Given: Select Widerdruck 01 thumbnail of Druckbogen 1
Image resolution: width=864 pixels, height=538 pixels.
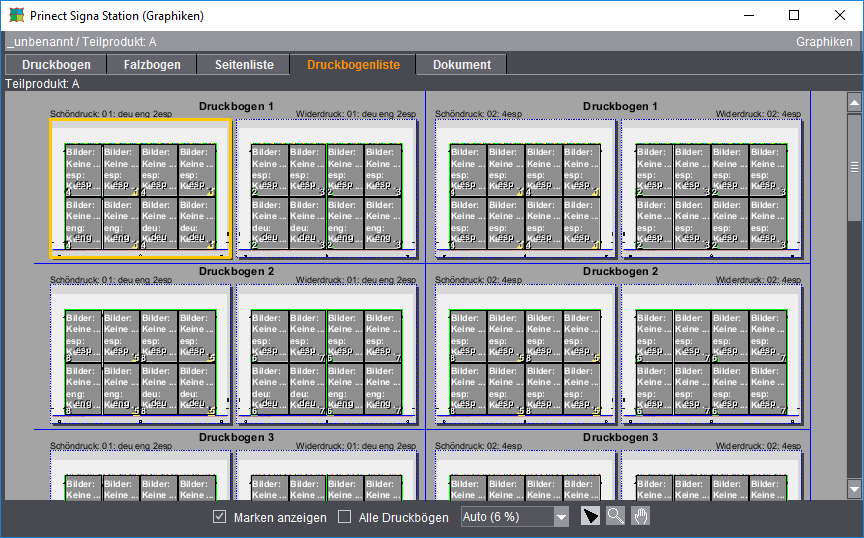Looking at the screenshot, I should click(326, 188).
